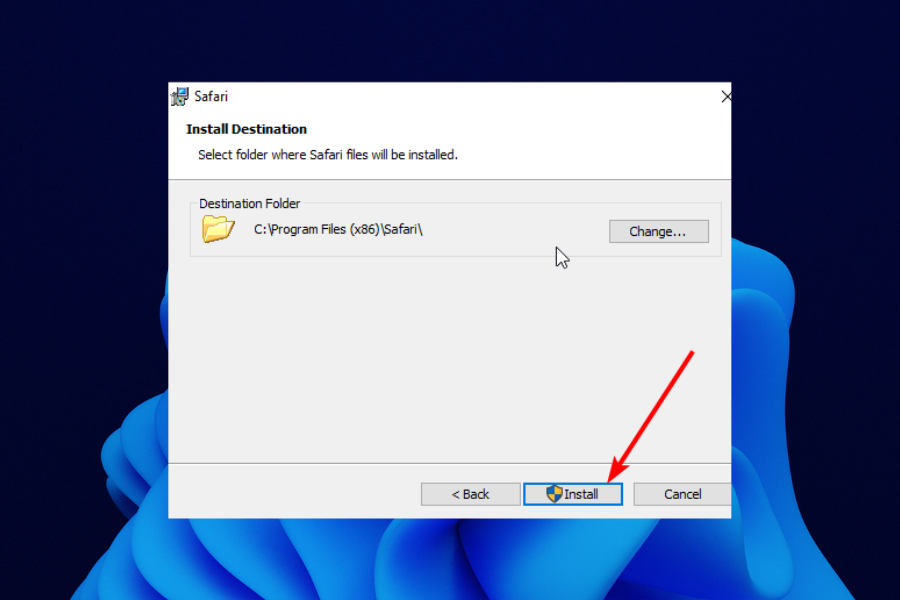Click the Destination Folder group label
This screenshot has width=900, height=600.
(x=250, y=203)
